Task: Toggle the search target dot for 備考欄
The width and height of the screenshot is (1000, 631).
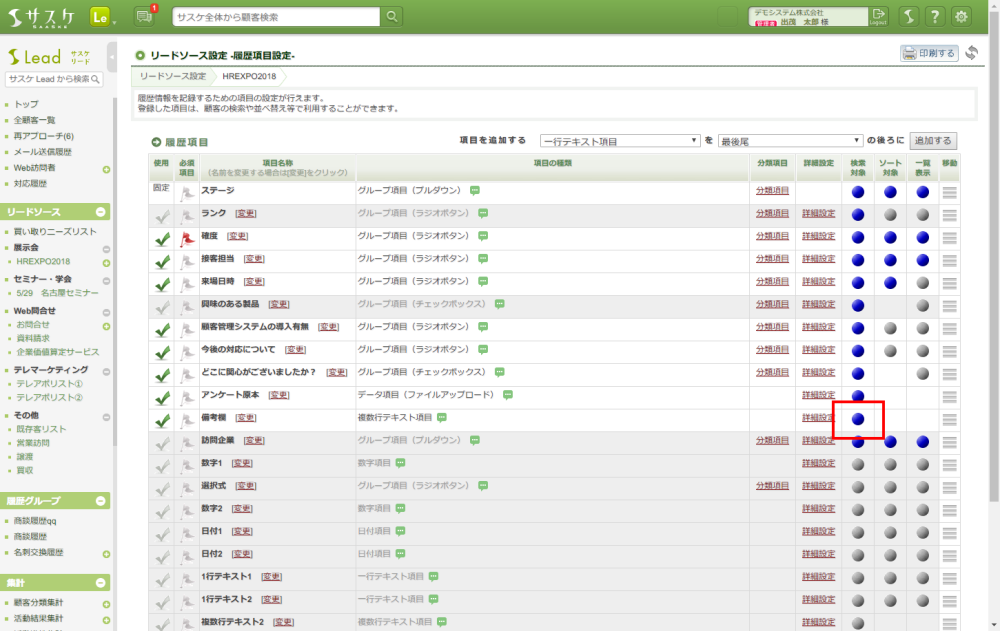Action: [858, 418]
